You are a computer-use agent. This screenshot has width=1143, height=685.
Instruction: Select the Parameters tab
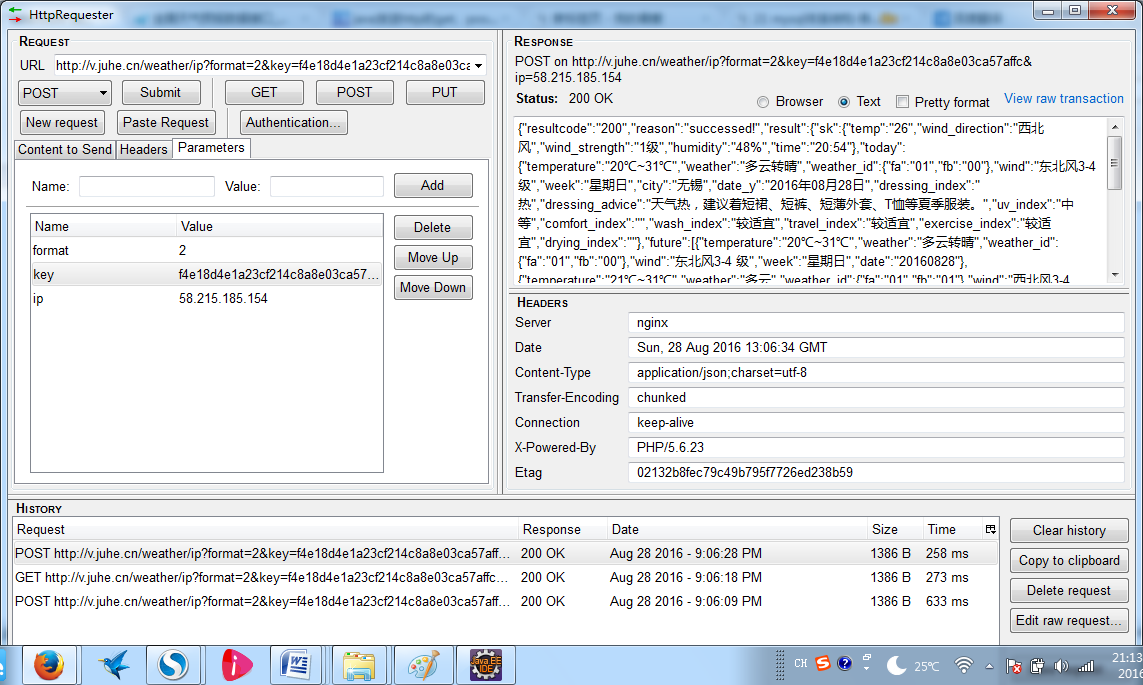[211, 147]
